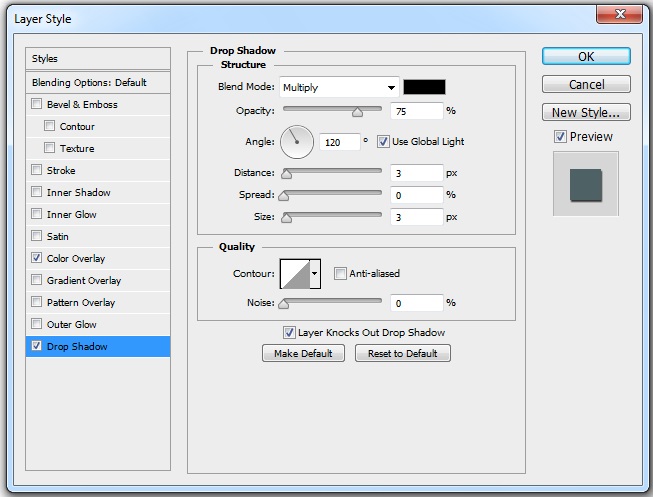Viewport: 653px width, 497px height.
Task: Select the Outer Glow row label
Action: point(71,325)
